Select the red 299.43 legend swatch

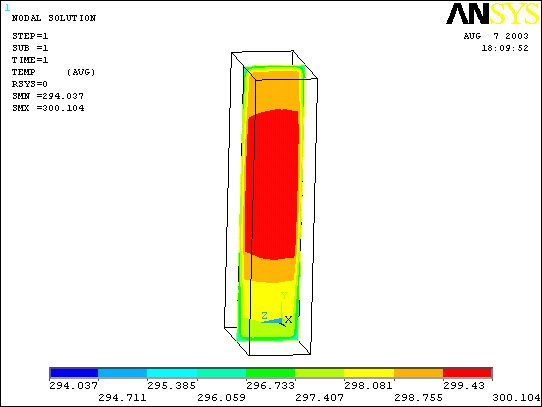point(467,373)
